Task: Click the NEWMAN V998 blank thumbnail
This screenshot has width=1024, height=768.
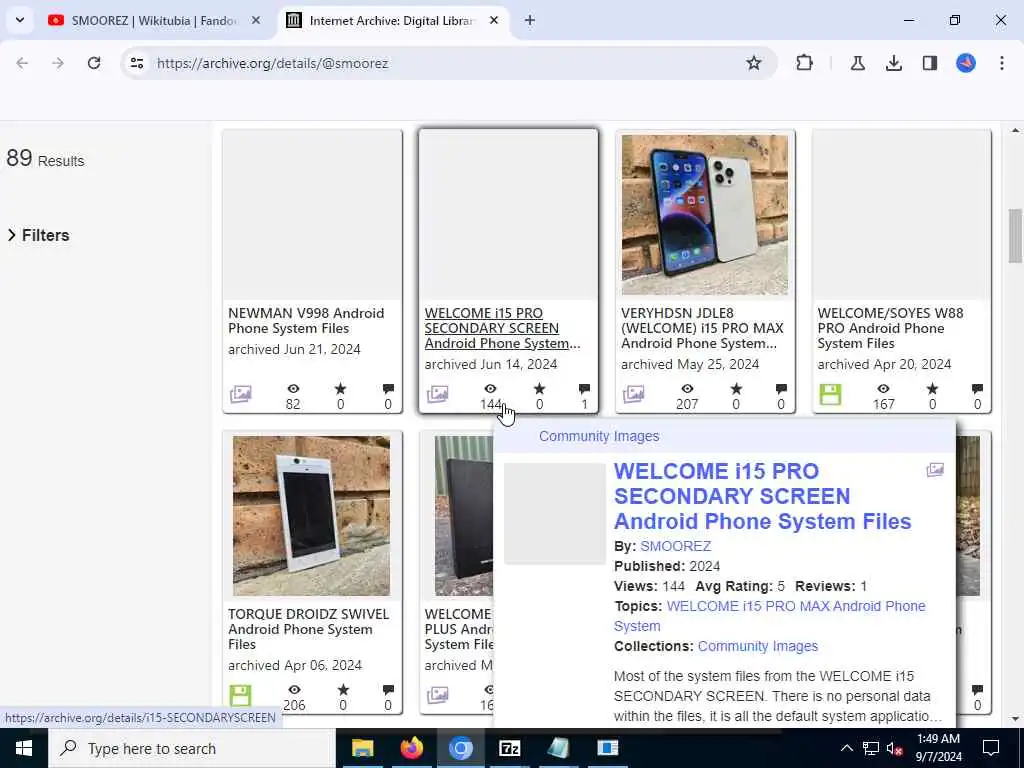Action: point(312,215)
